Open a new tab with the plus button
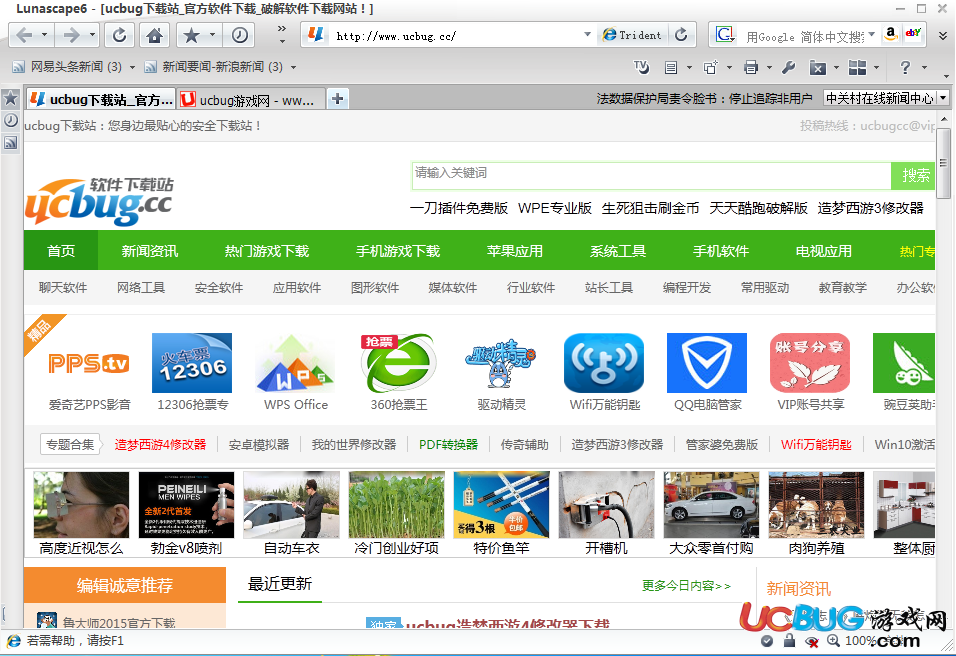The width and height of the screenshot is (956, 656). click(x=338, y=99)
